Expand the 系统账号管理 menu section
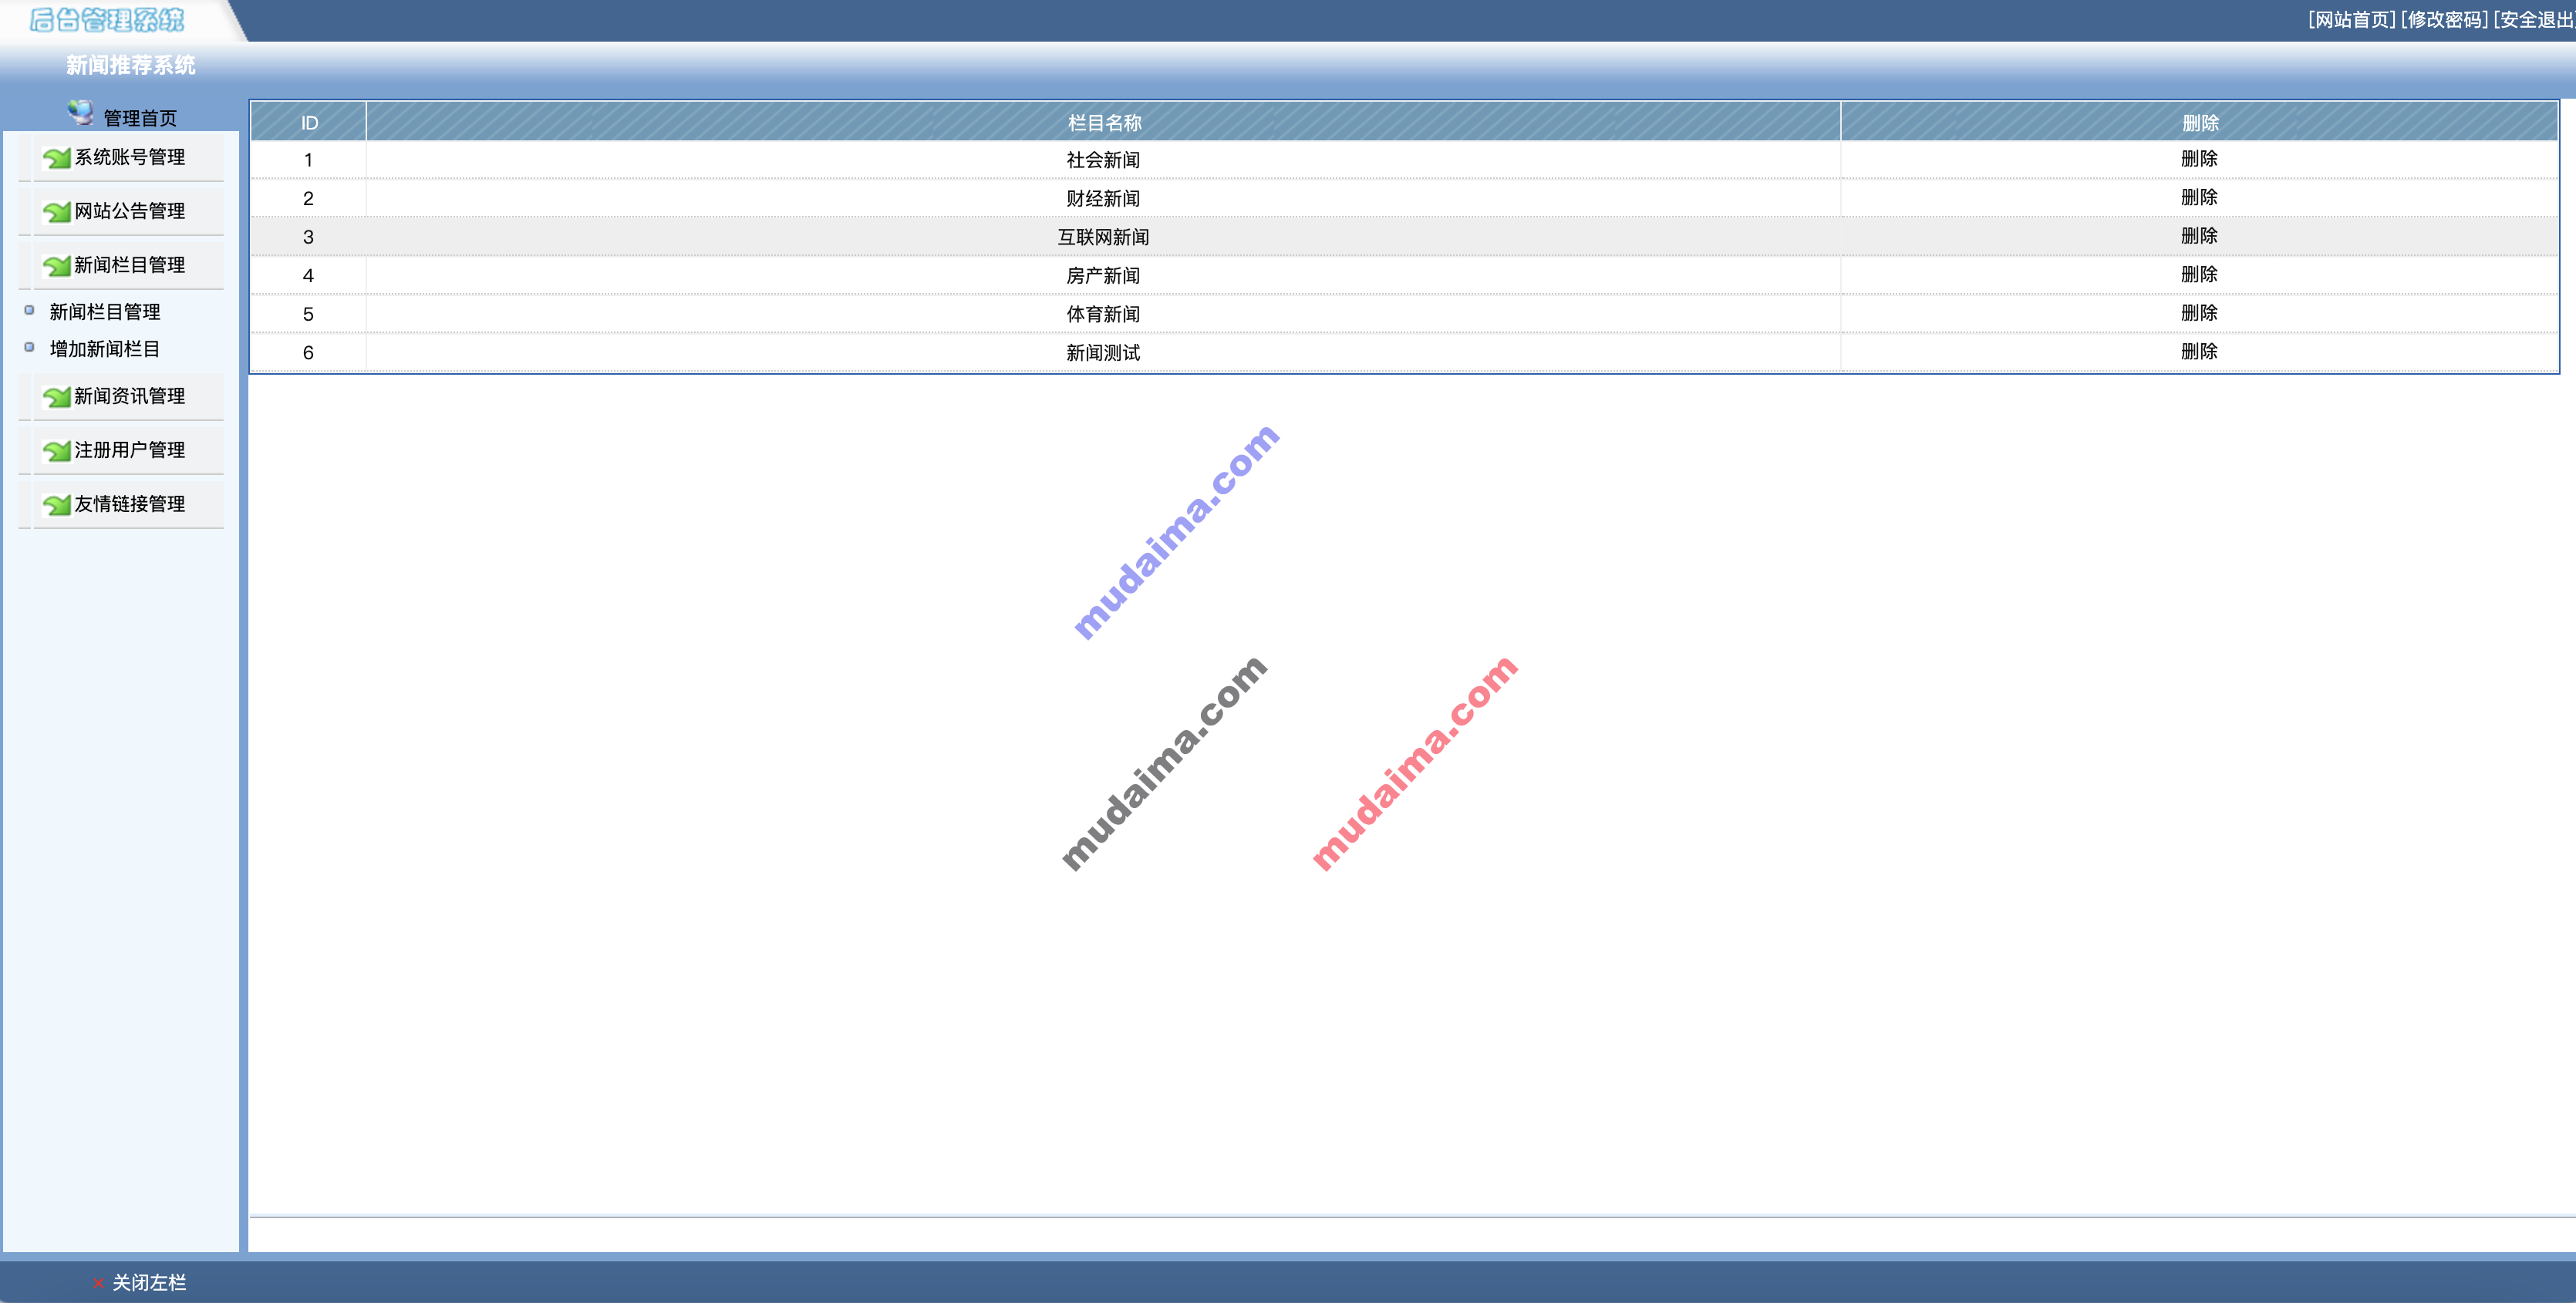The width and height of the screenshot is (2576, 1303). [130, 157]
